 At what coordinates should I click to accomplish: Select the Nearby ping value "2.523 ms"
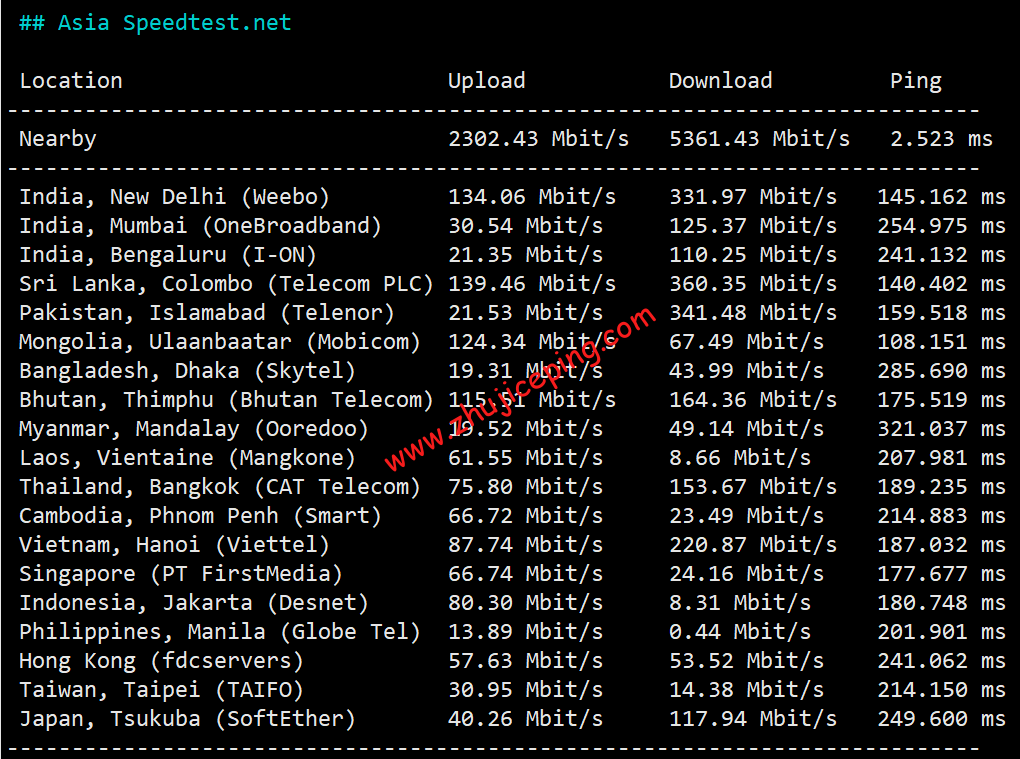point(941,139)
